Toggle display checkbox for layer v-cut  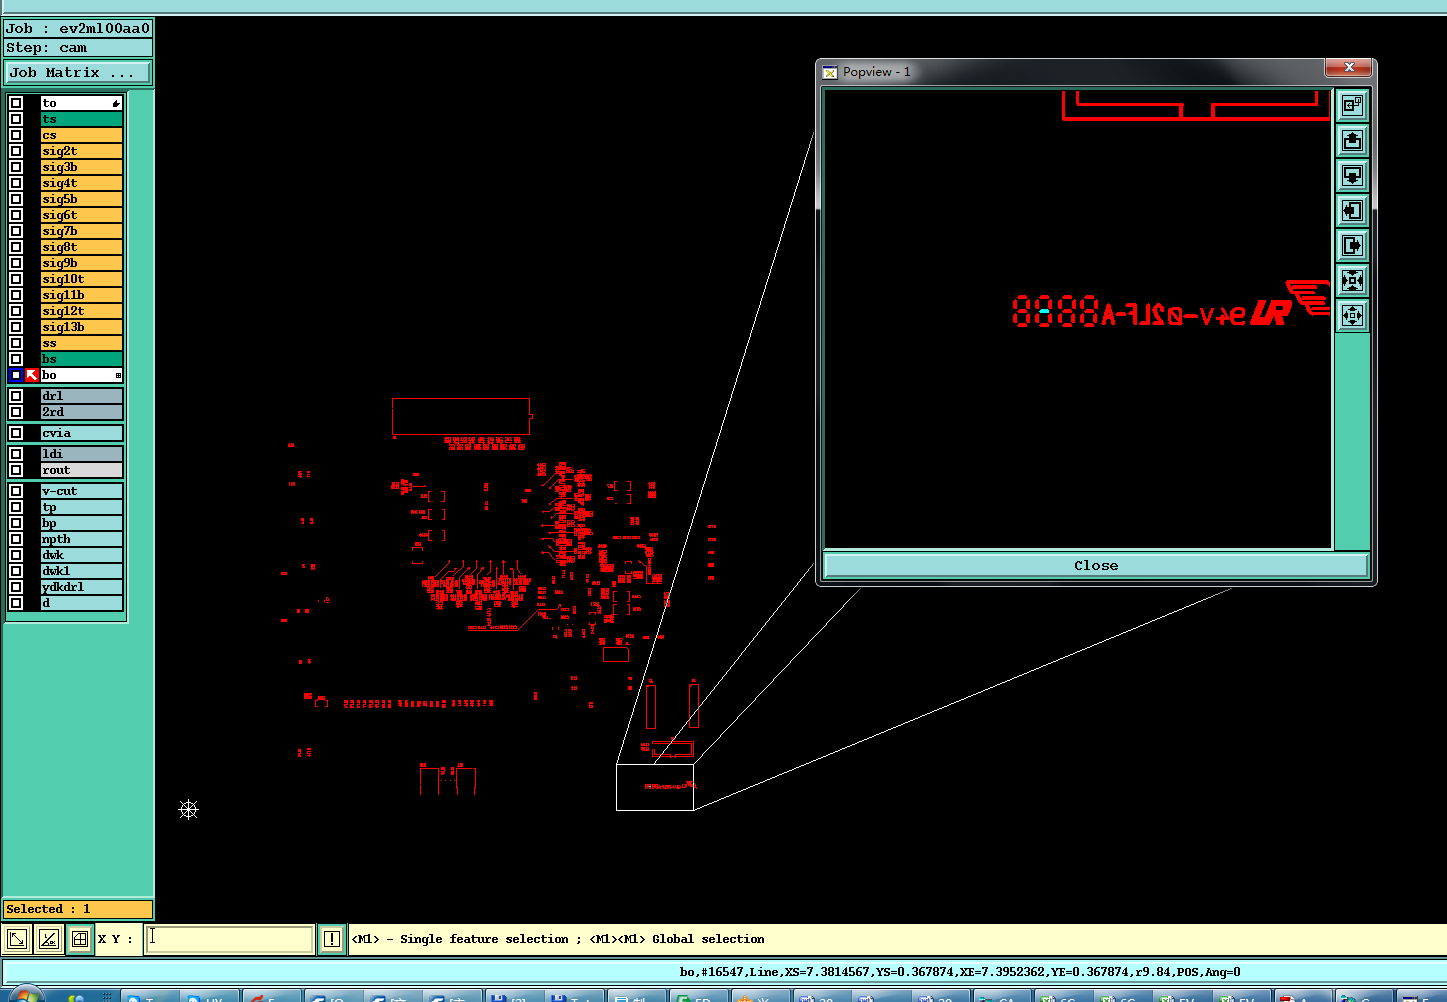pyautogui.click(x=16, y=491)
